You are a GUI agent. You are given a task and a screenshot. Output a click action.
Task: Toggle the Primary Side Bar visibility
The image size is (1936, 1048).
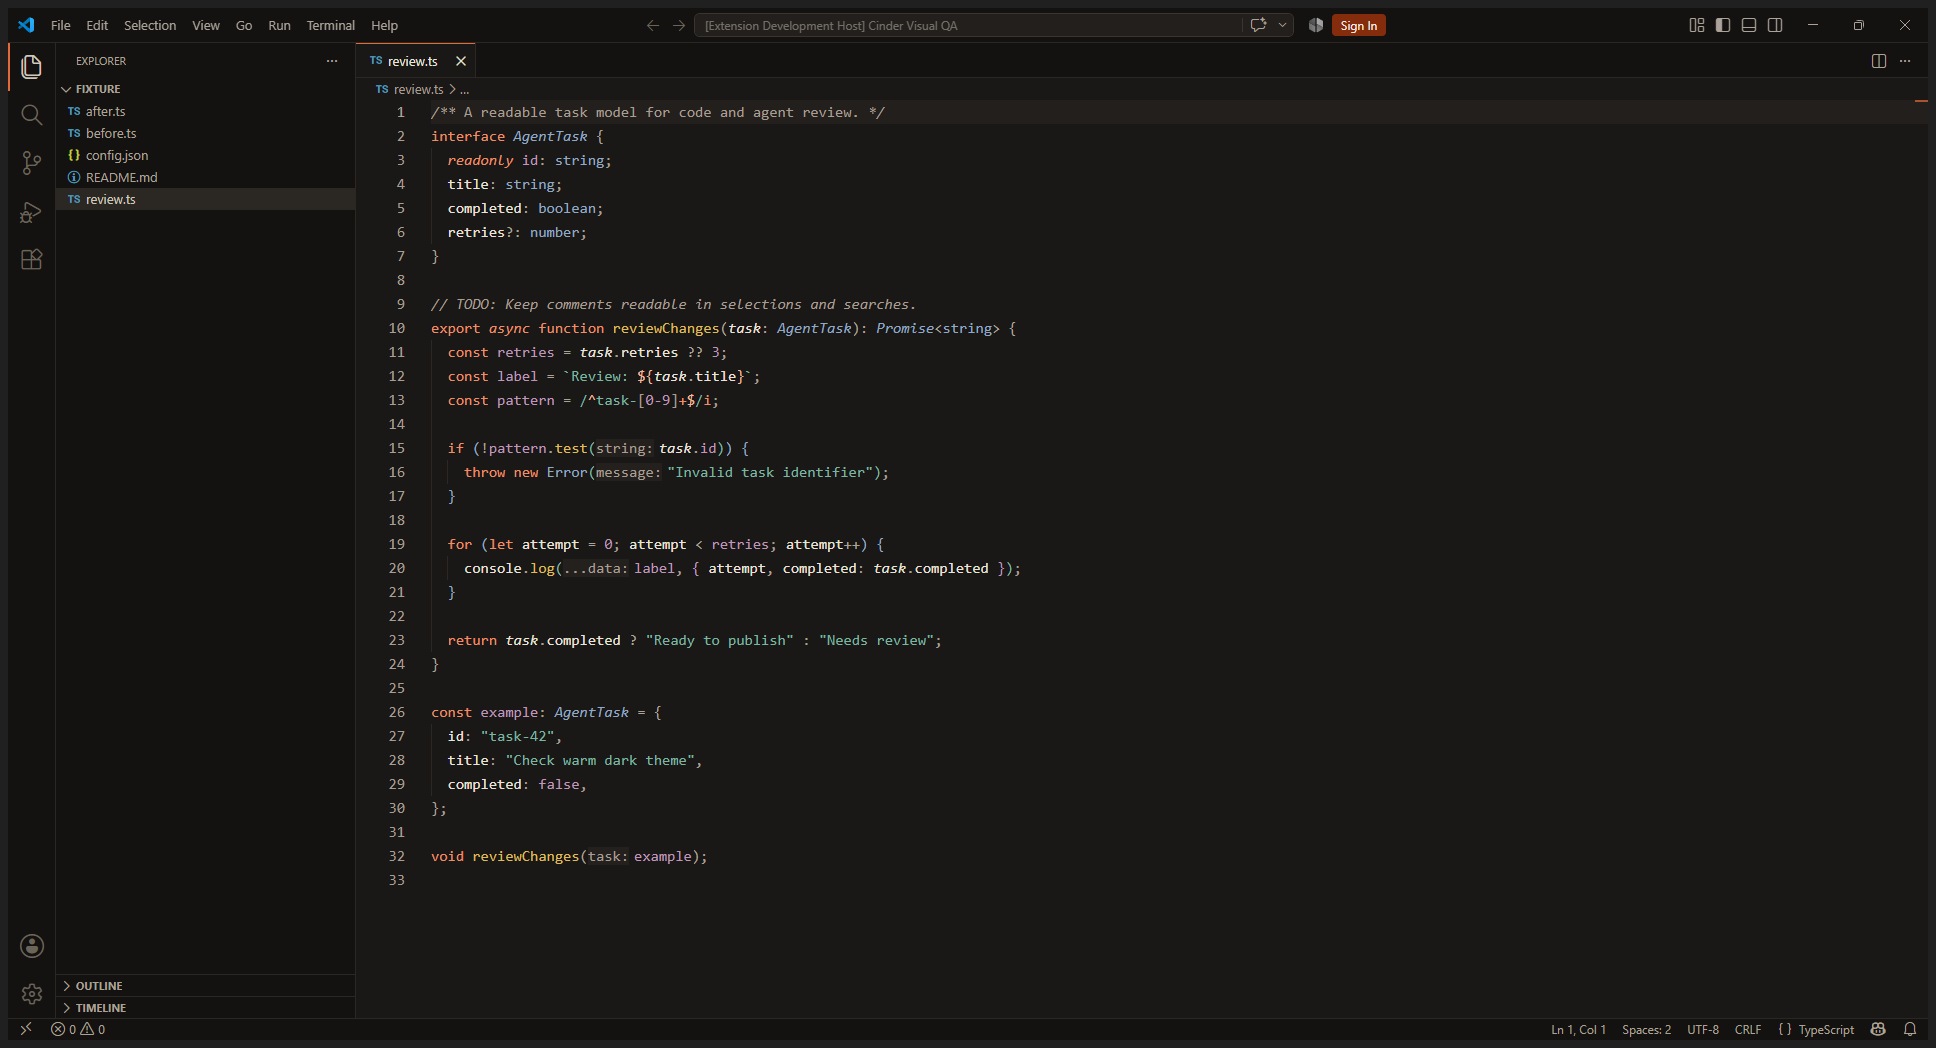(1723, 25)
